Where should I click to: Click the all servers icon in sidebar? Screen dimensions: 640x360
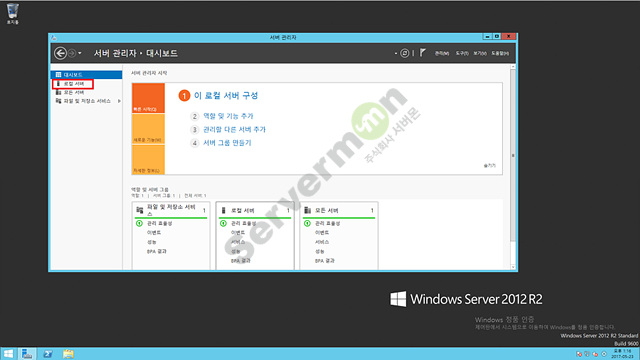[x=58, y=92]
